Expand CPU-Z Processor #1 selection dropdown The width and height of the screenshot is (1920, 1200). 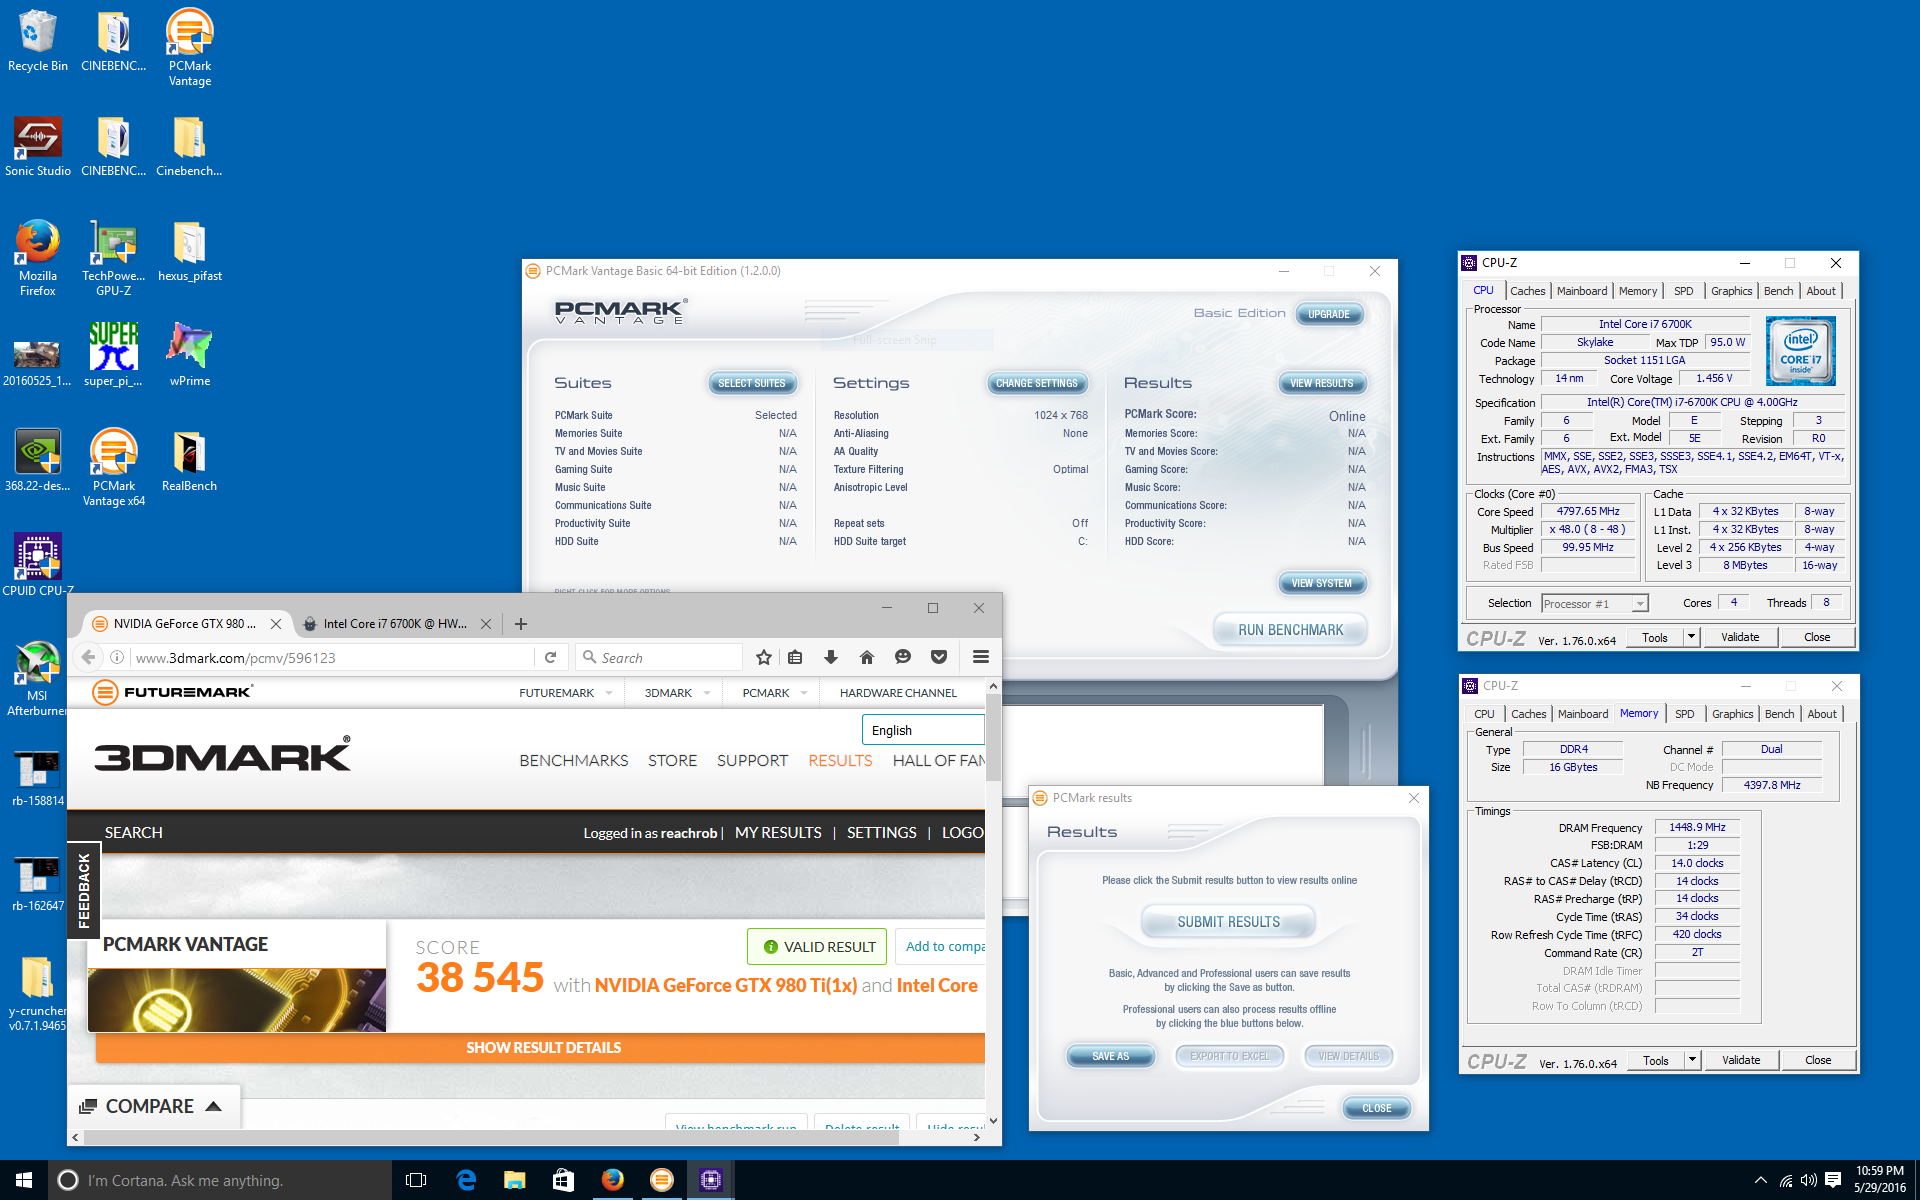(x=1640, y=604)
